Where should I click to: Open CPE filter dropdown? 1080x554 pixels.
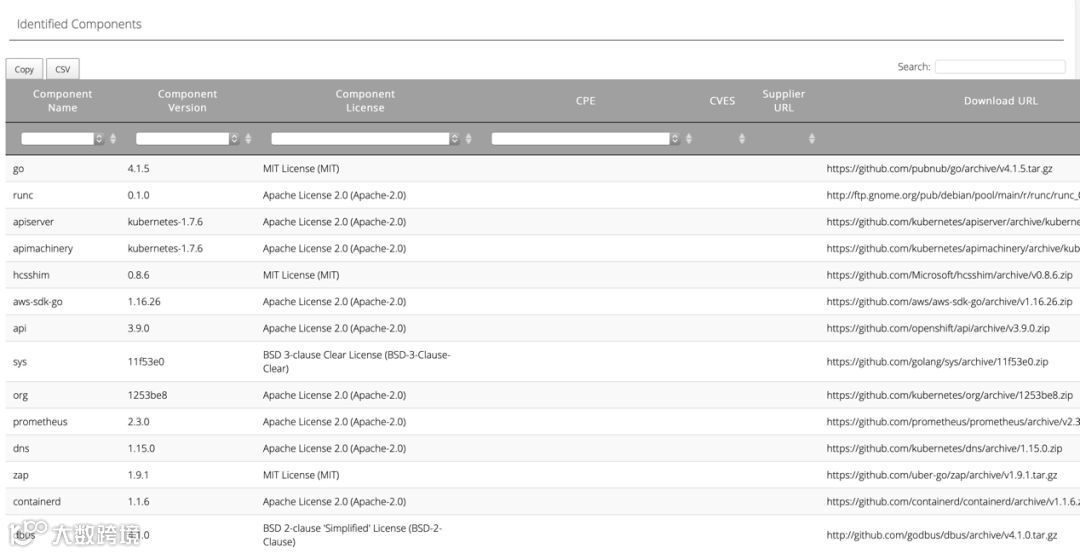(x=586, y=138)
